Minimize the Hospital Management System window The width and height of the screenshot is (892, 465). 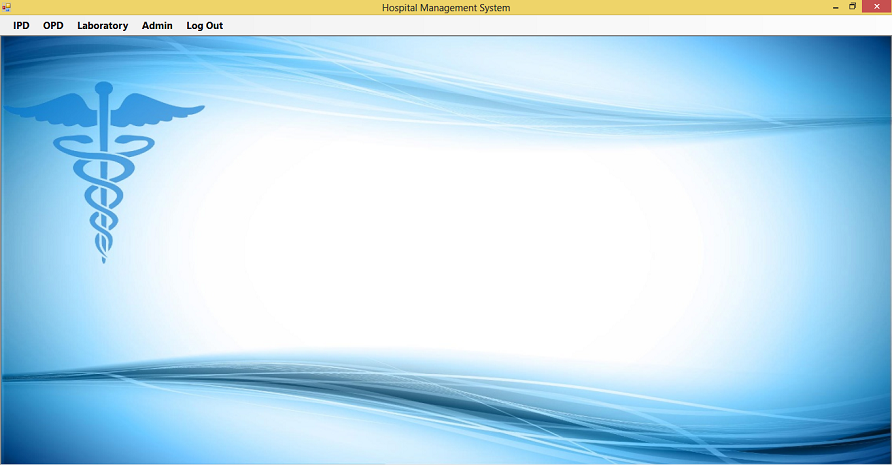(836, 7)
